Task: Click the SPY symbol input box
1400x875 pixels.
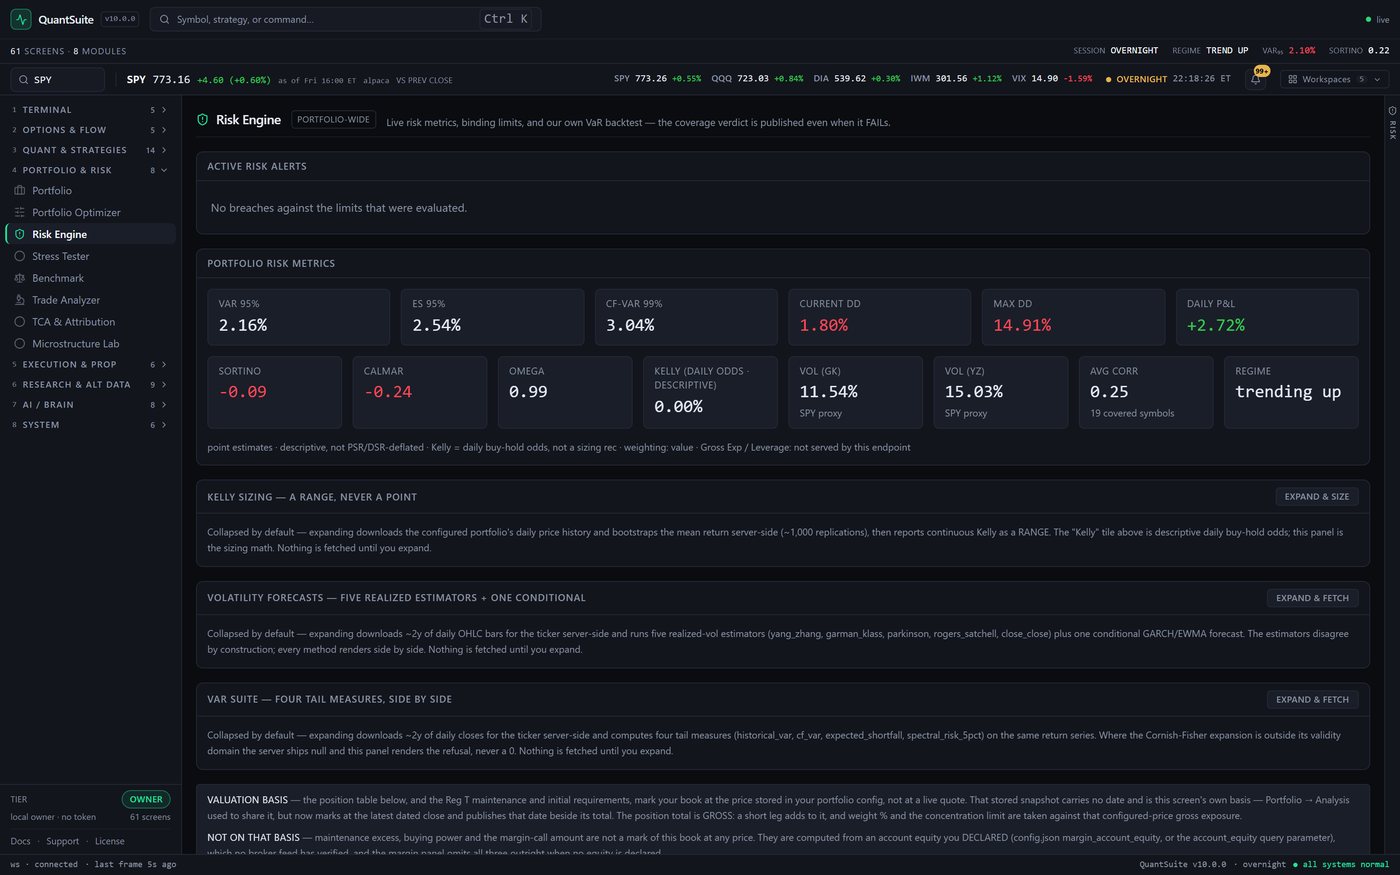Action: (58, 79)
